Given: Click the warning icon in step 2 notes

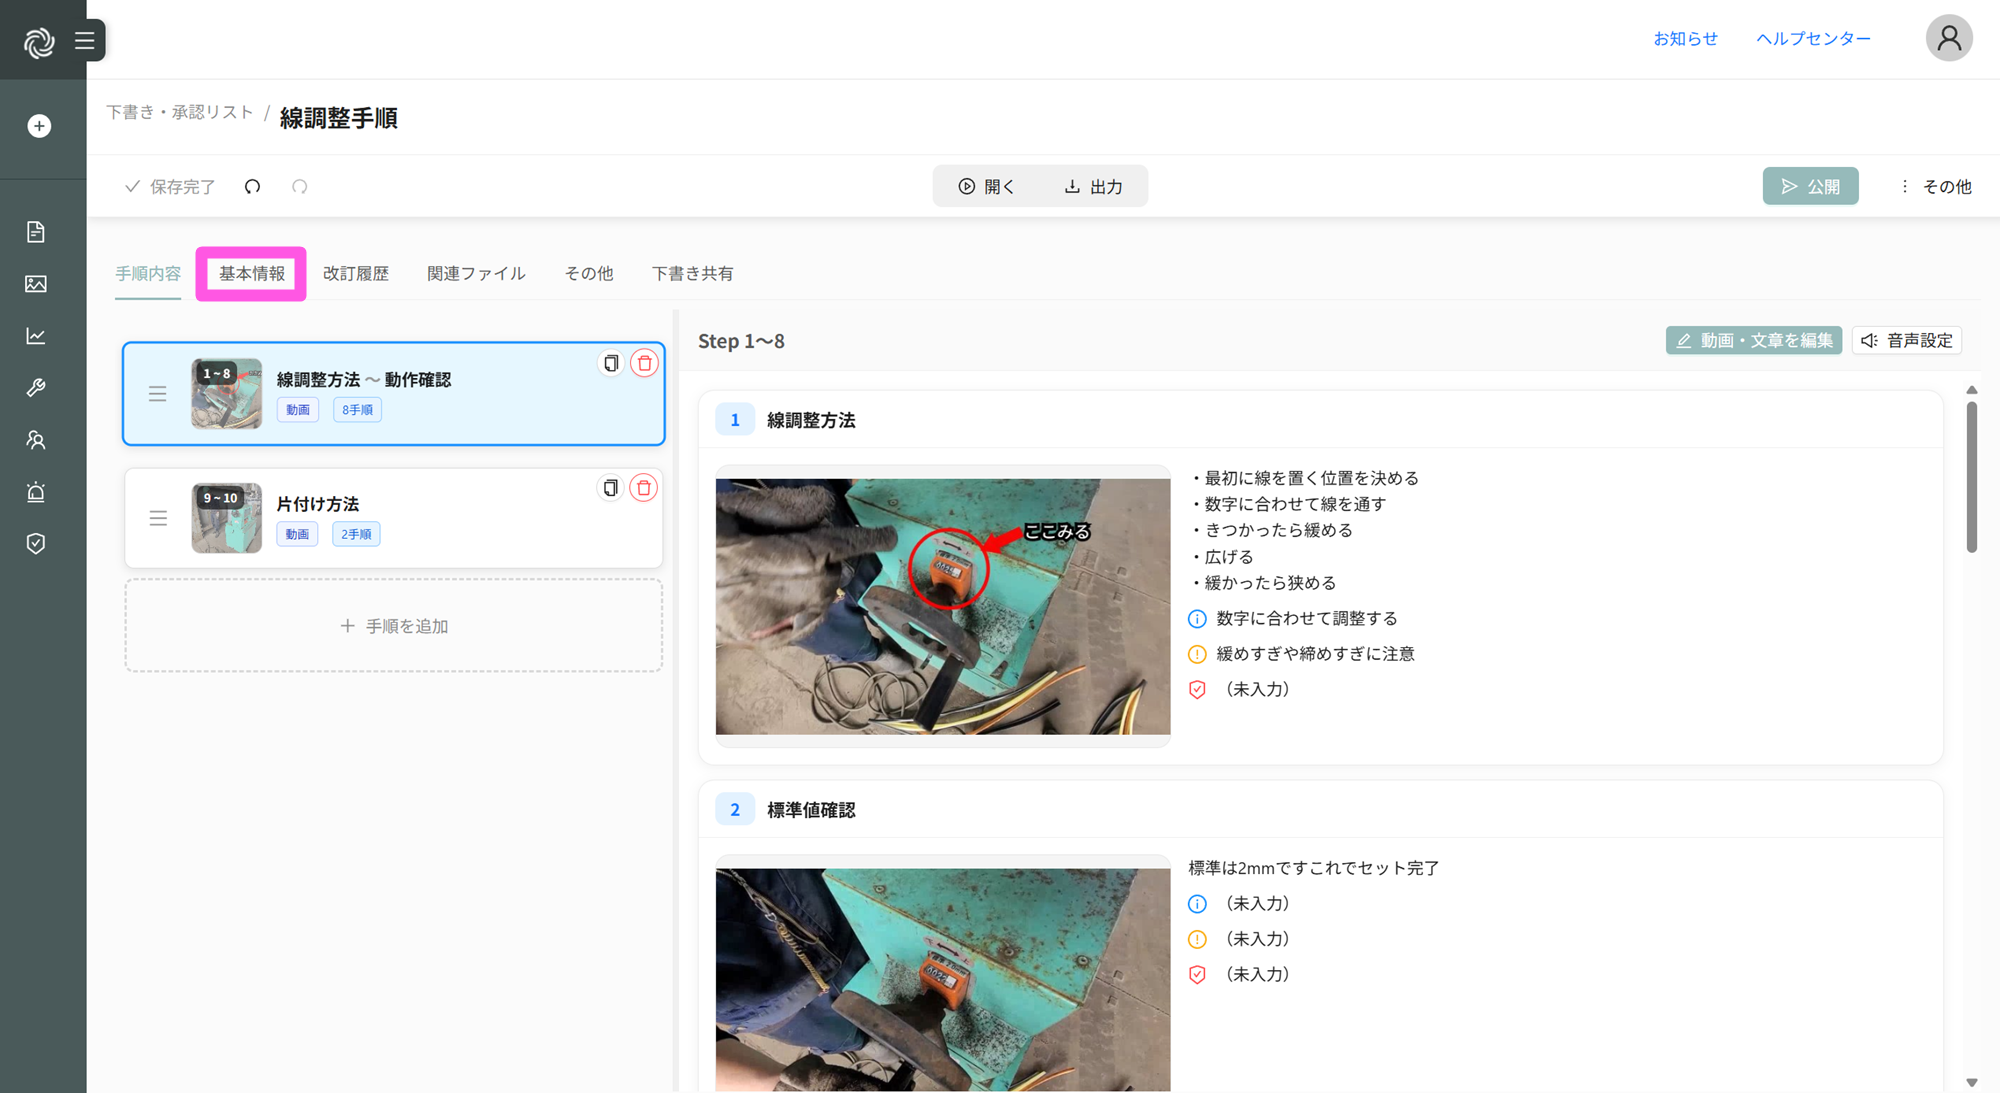Looking at the screenshot, I should 1197,940.
